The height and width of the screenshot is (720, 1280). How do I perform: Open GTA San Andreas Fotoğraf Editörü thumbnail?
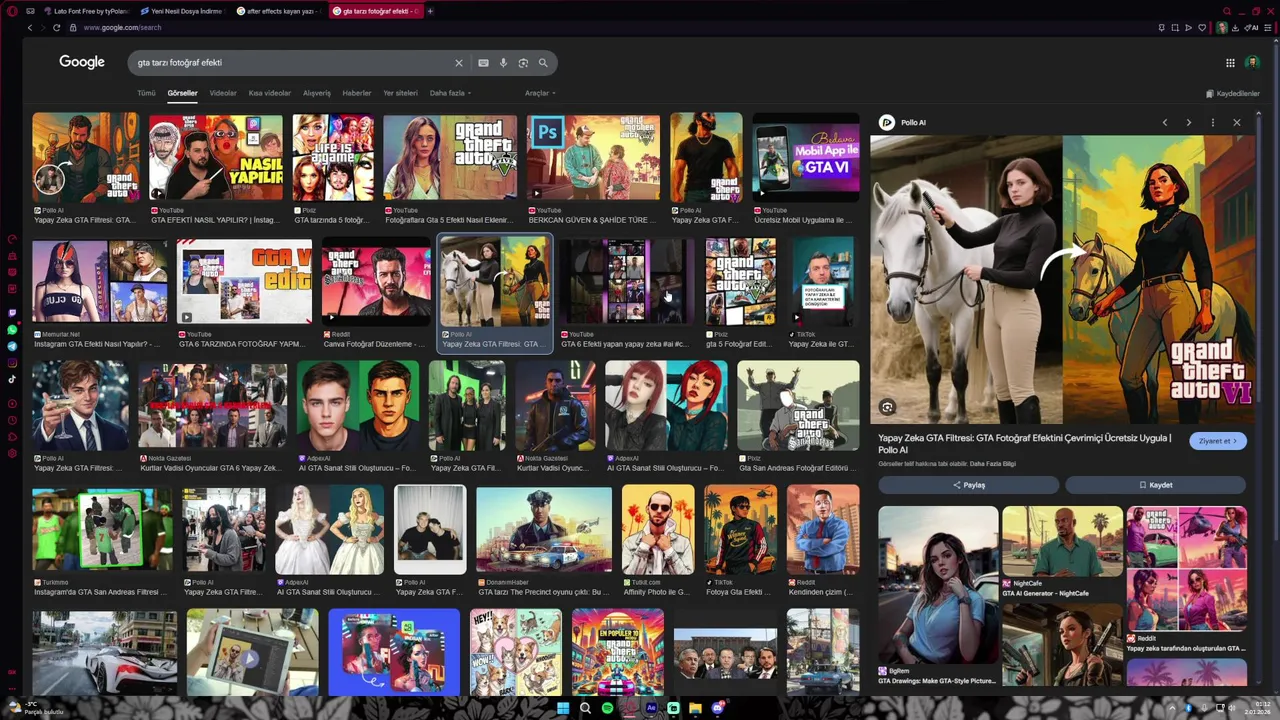tap(798, 406)
